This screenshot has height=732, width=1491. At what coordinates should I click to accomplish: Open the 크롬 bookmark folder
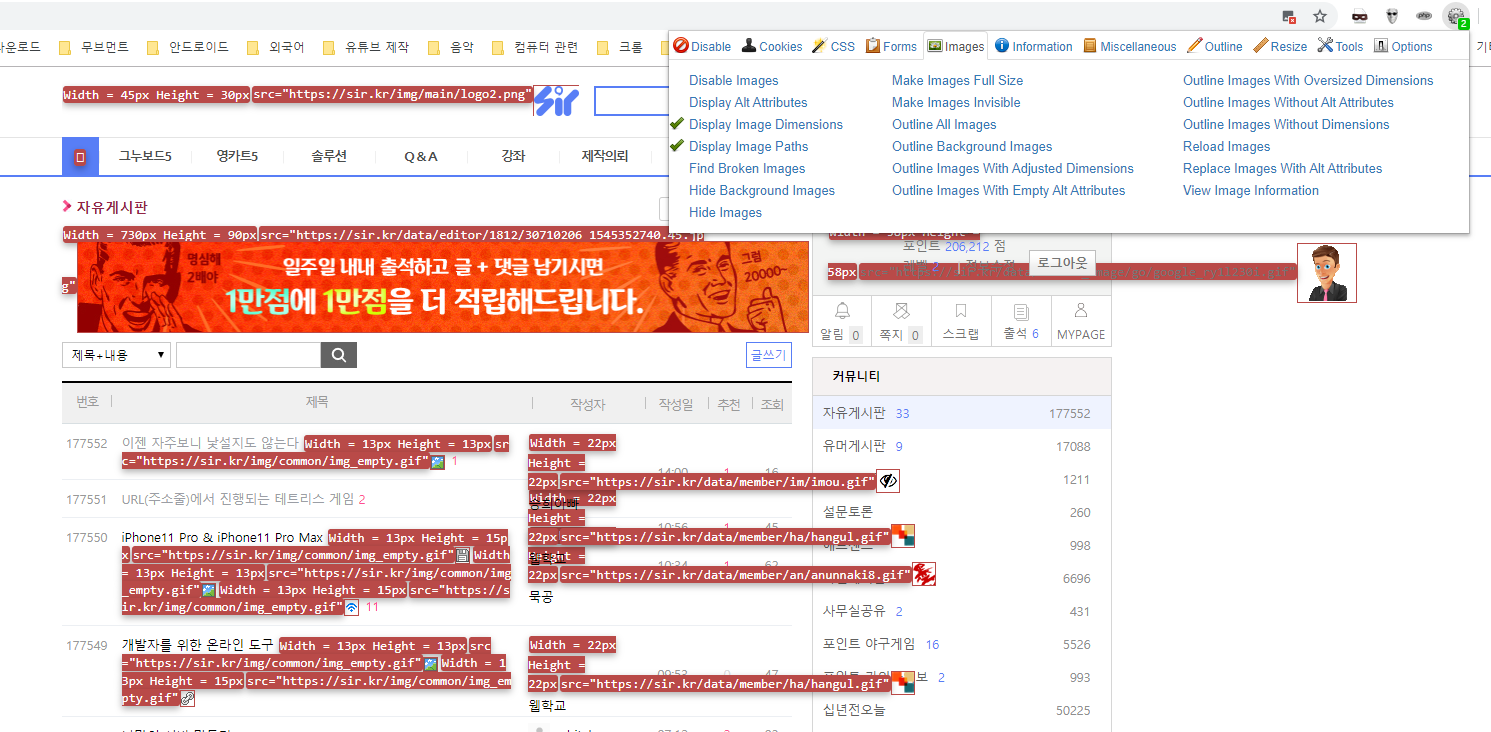click(x=619, y=47)
